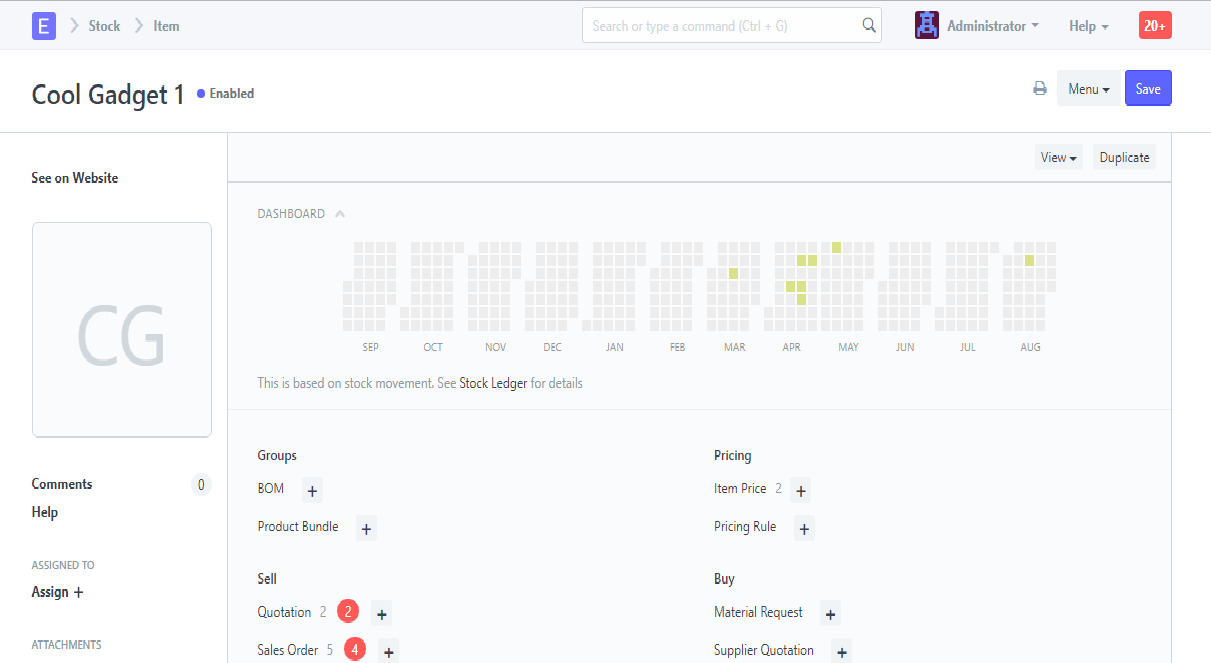Click the Enabled status indicator

click(226, 93)
